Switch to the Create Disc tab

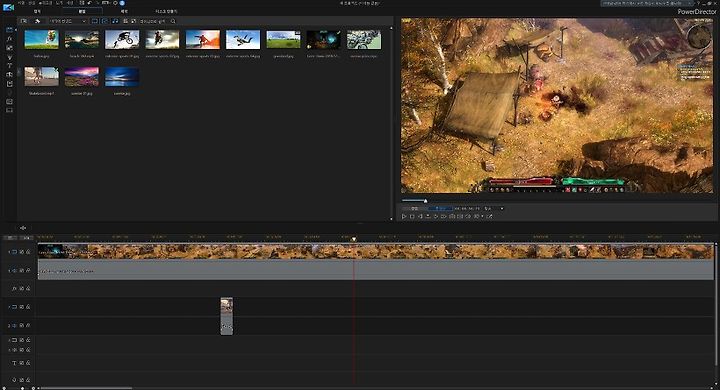pyautogui.click(x=166, y=11)
